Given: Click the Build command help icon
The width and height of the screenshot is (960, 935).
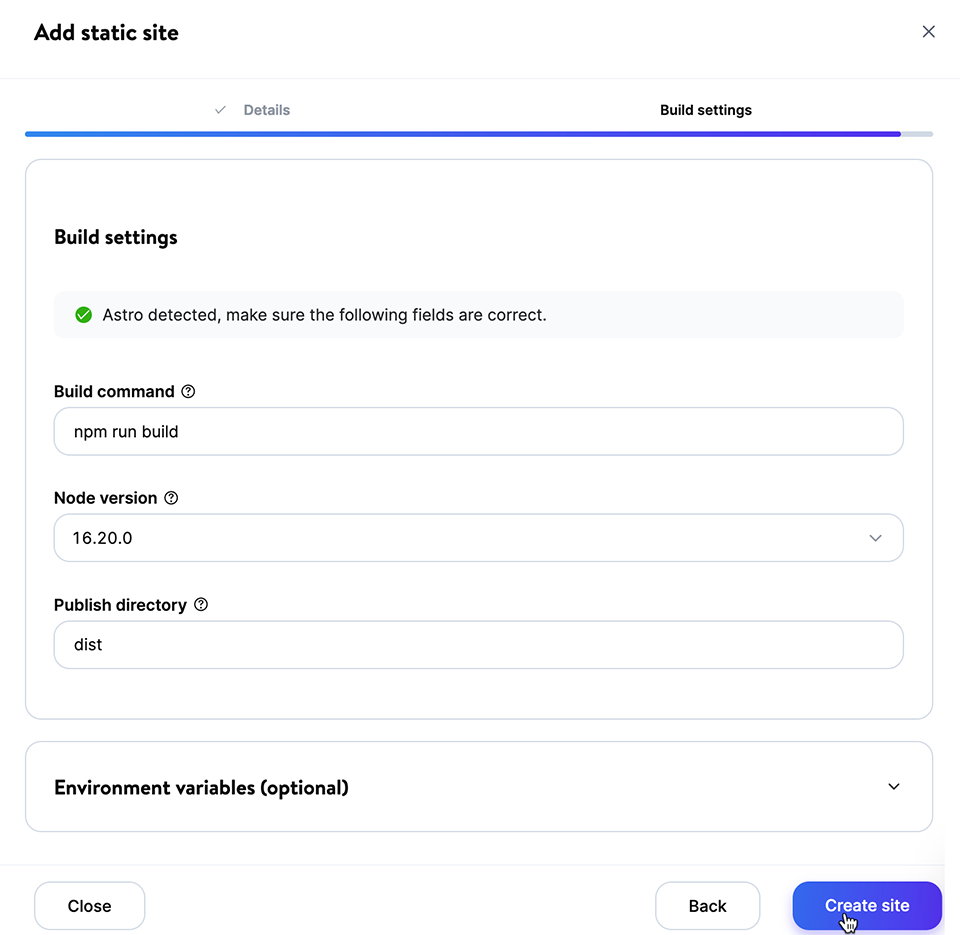Looking at the screenshot, I should (188, 391).
